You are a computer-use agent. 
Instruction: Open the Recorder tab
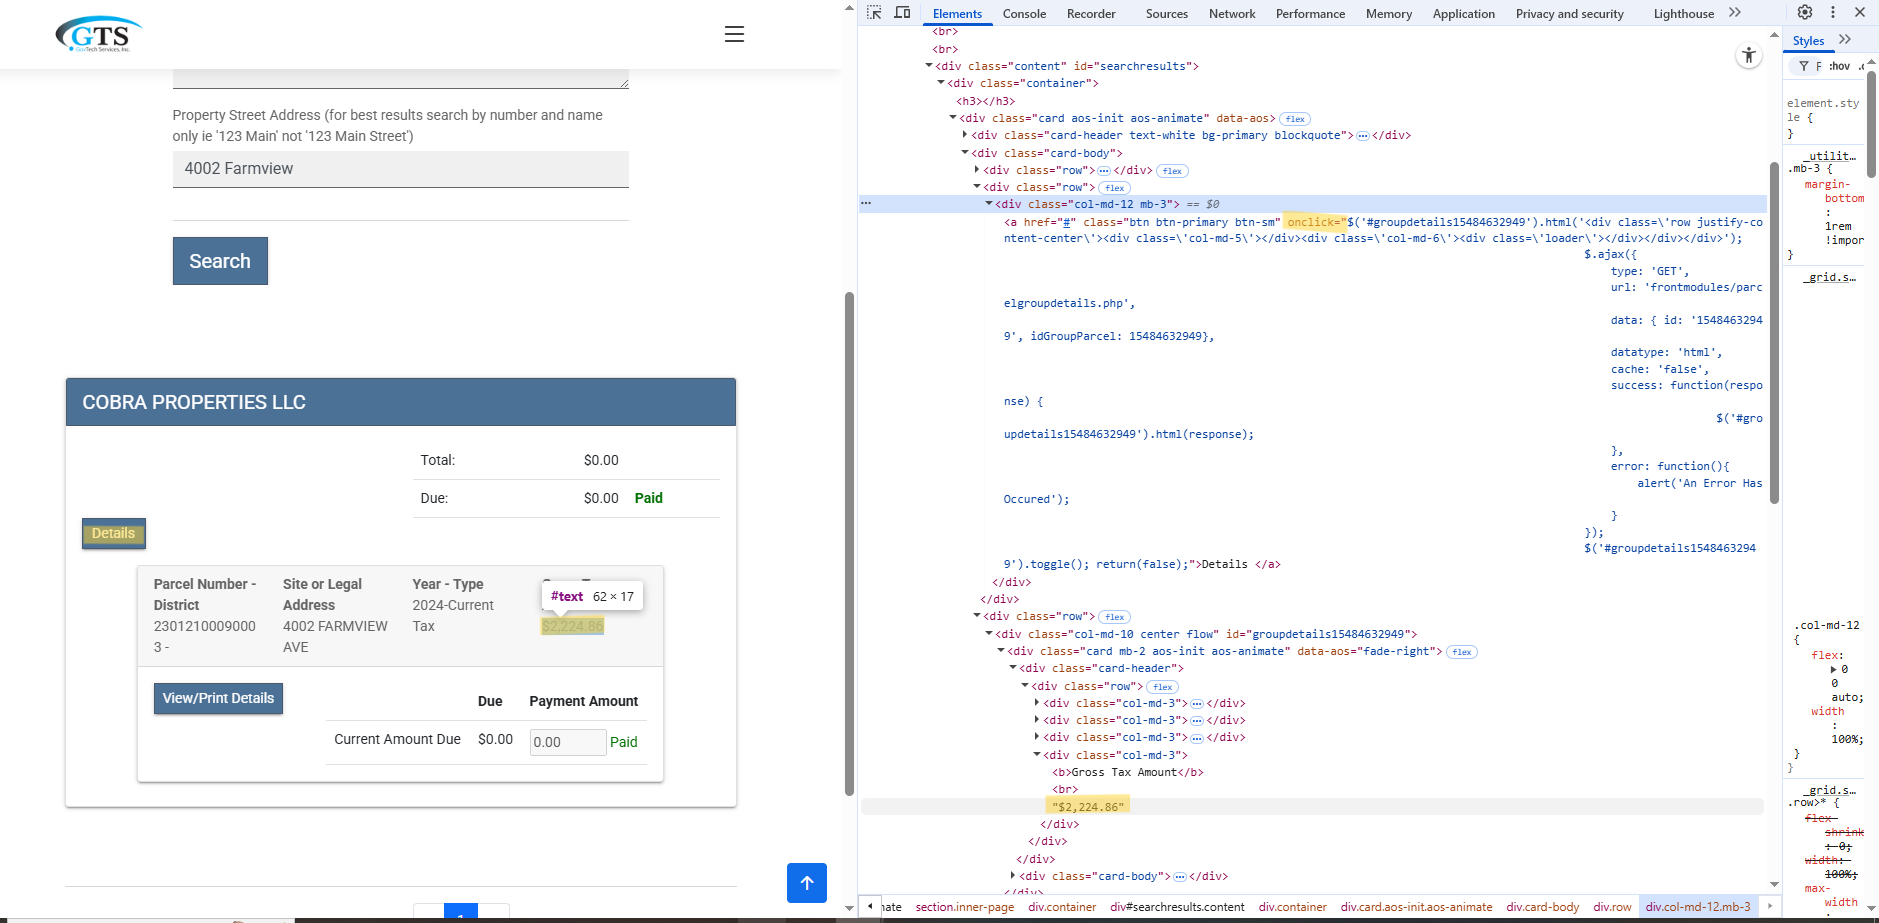[1091, 14]
